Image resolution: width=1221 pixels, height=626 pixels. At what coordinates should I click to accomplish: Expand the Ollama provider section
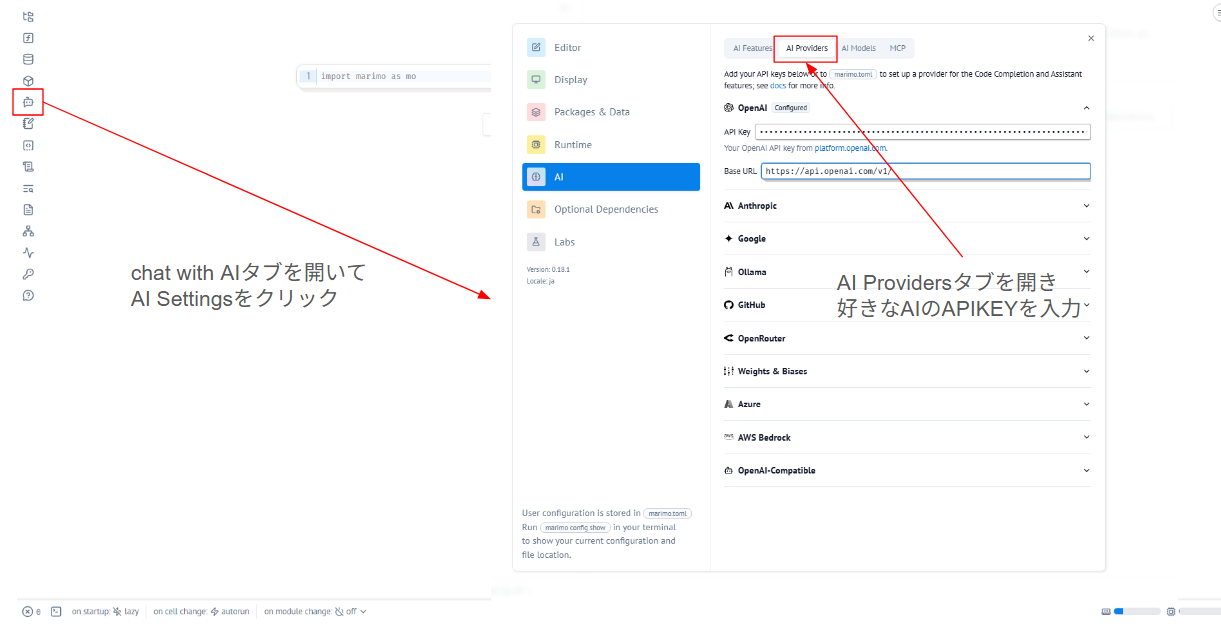pos(906,272)
